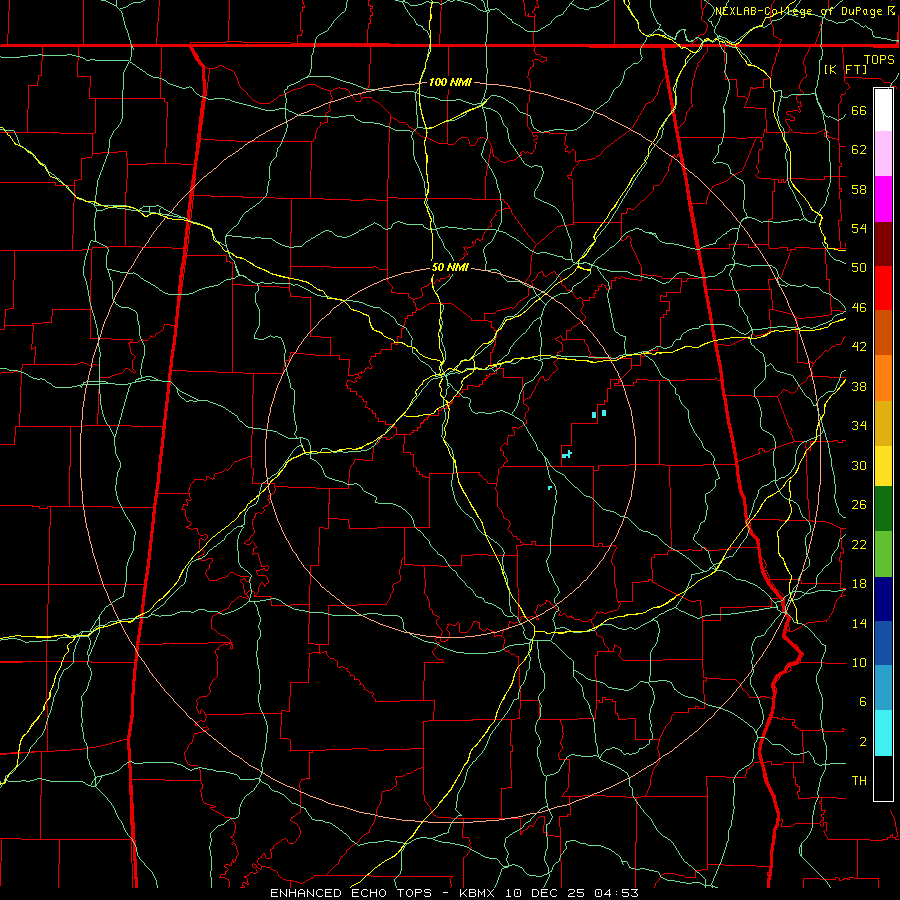Click the navy blue legend swatch
The image size is (900, 900).
click(x=883, y=599)
